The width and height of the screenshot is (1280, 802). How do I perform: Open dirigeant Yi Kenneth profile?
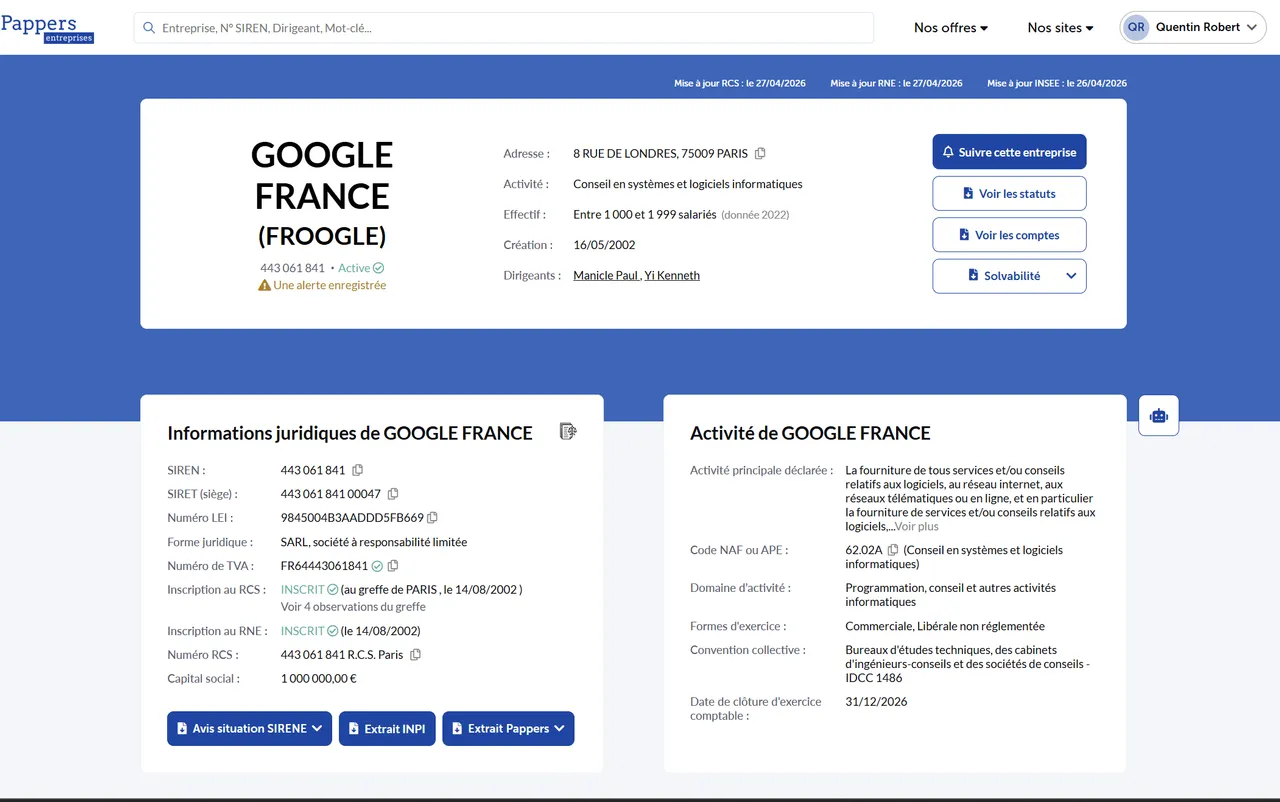(672, 275)
